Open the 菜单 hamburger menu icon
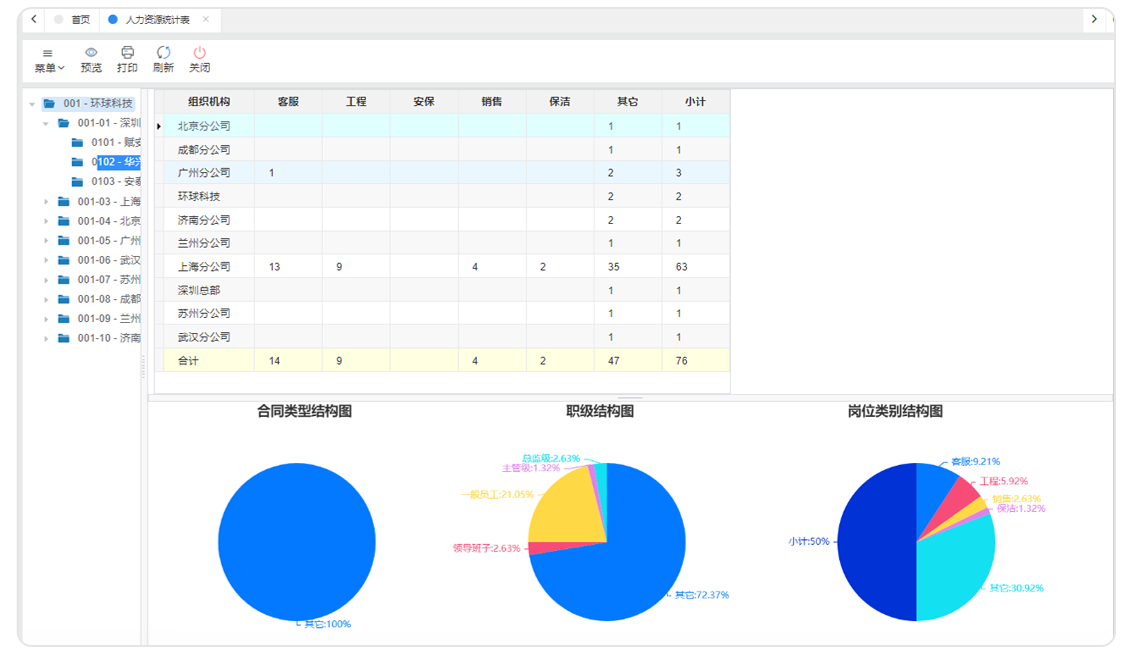 point(48,53)
